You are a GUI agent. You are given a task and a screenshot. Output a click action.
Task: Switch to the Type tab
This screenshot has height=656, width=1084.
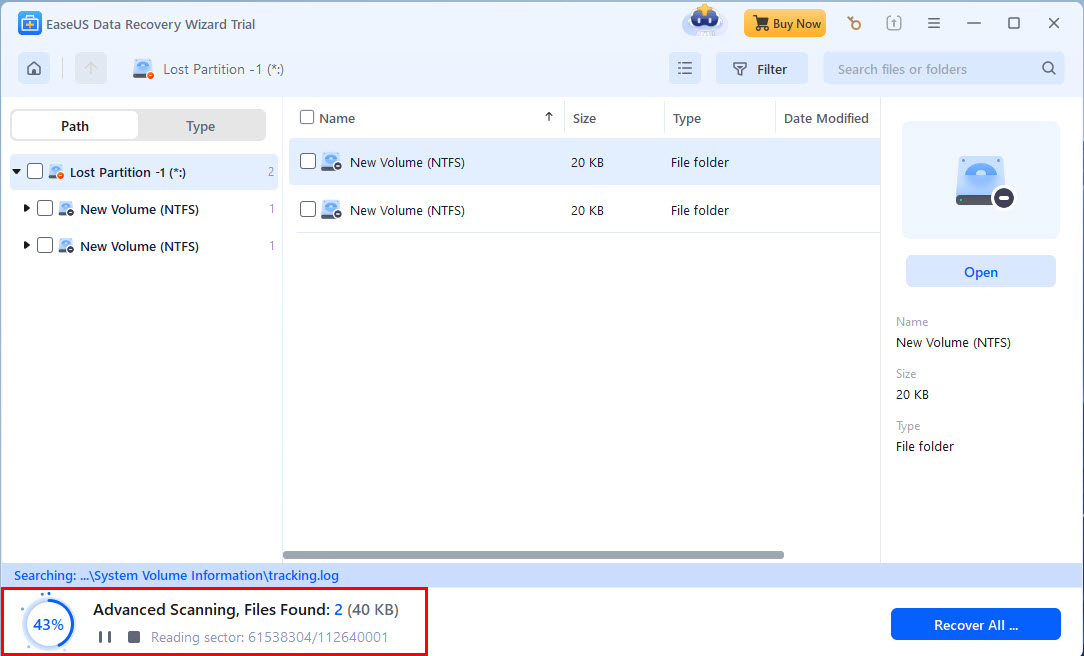tap(201, 126)
